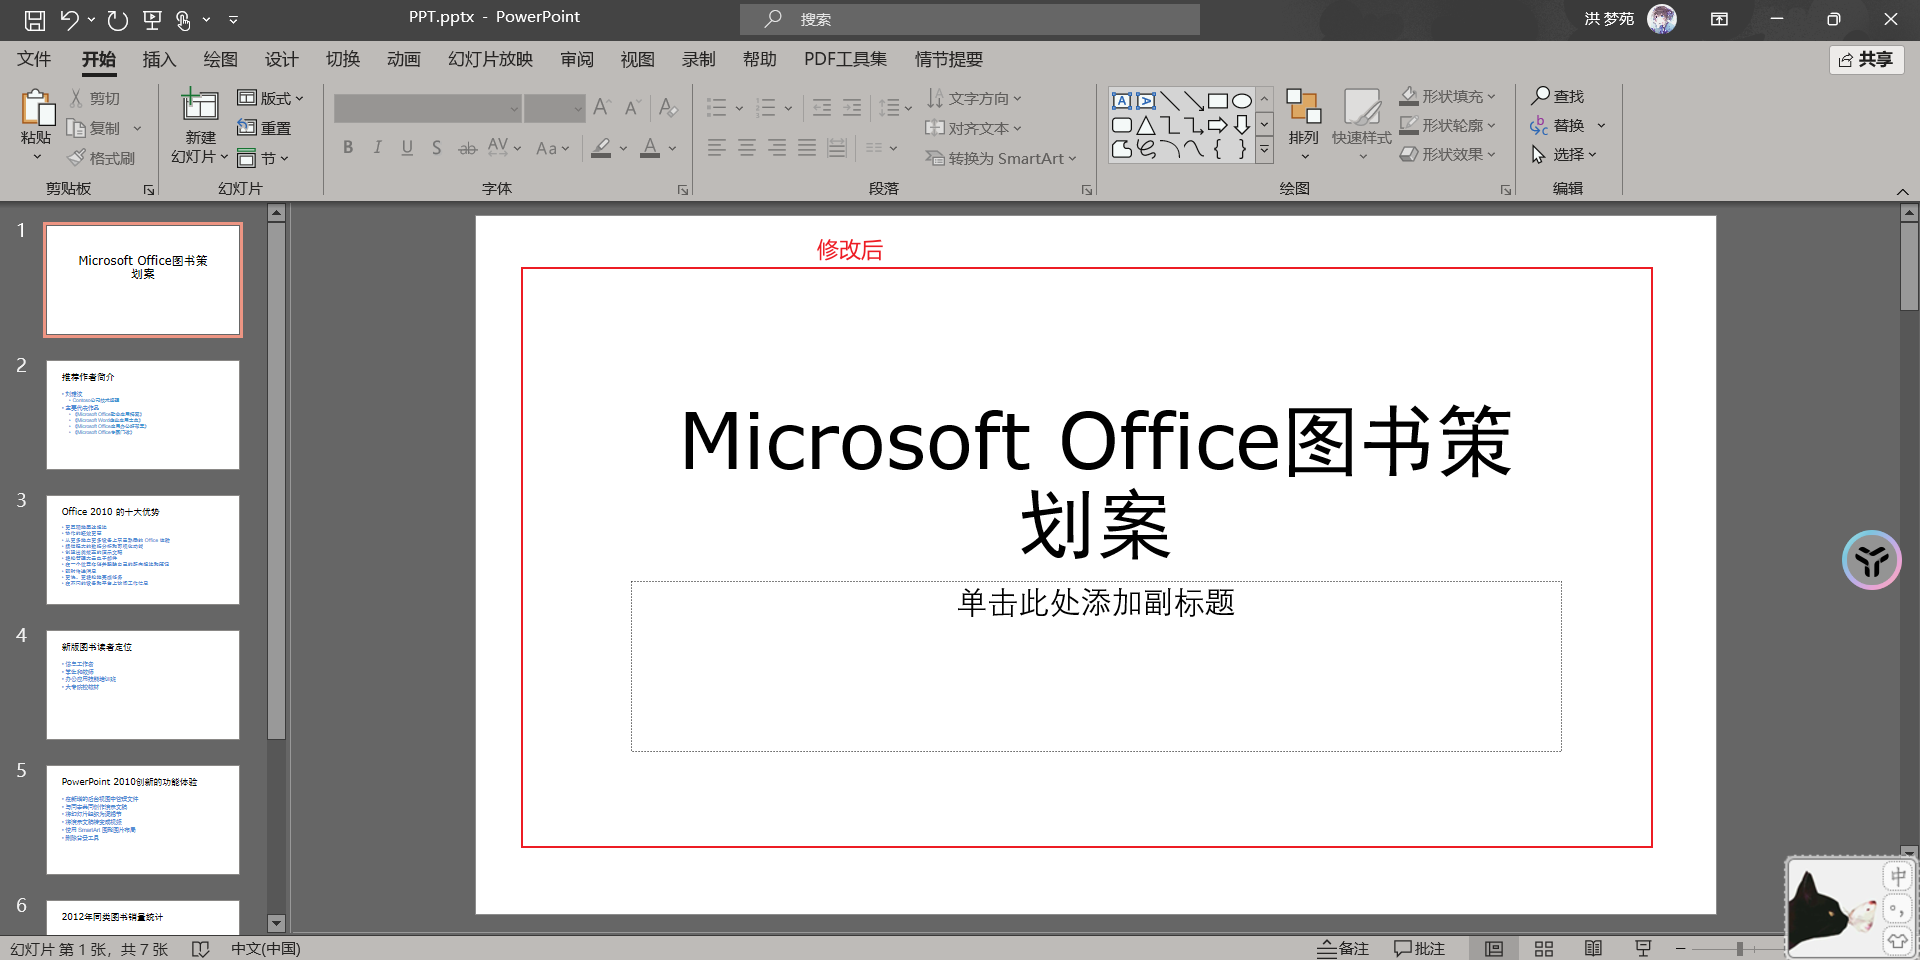Undo the last action
This screenshot has width=1920, height=960.
click(x=69, y=19)
